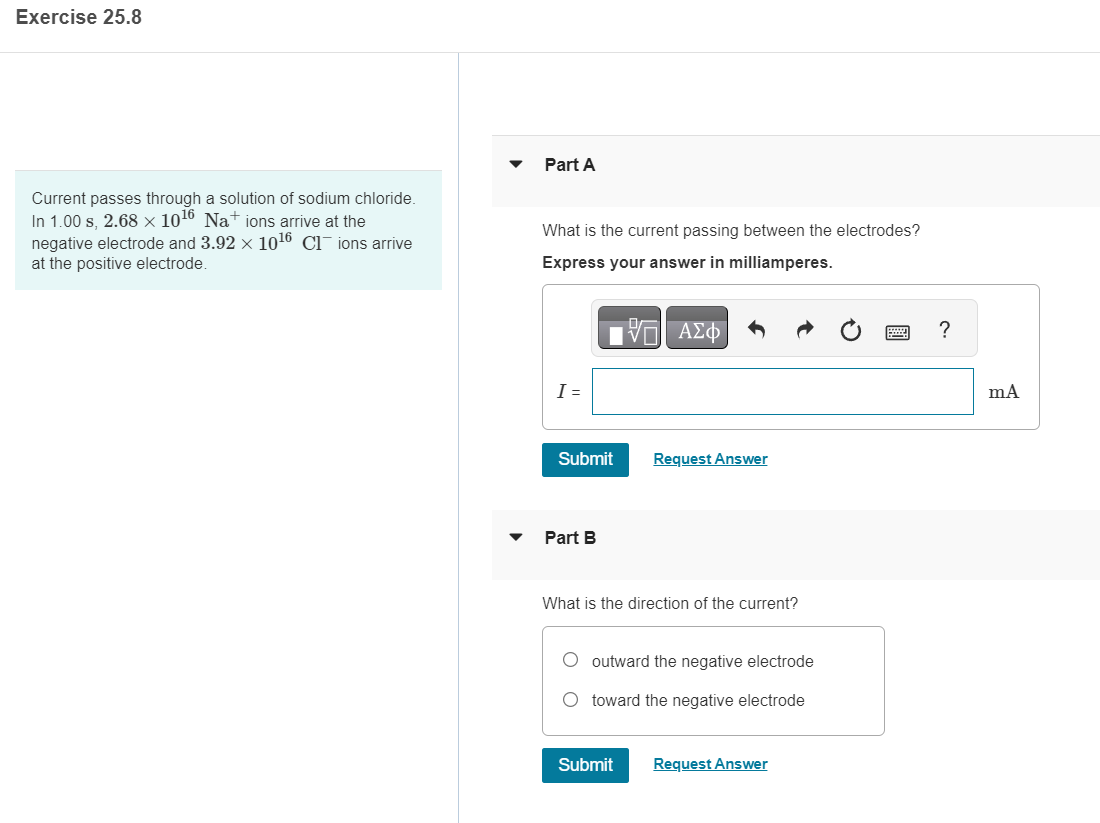Reset the answer field using the reset icon
Image resolution: width=1100 pixels, height=823 pixels.
pyautogui.click(x=850, y=328)
